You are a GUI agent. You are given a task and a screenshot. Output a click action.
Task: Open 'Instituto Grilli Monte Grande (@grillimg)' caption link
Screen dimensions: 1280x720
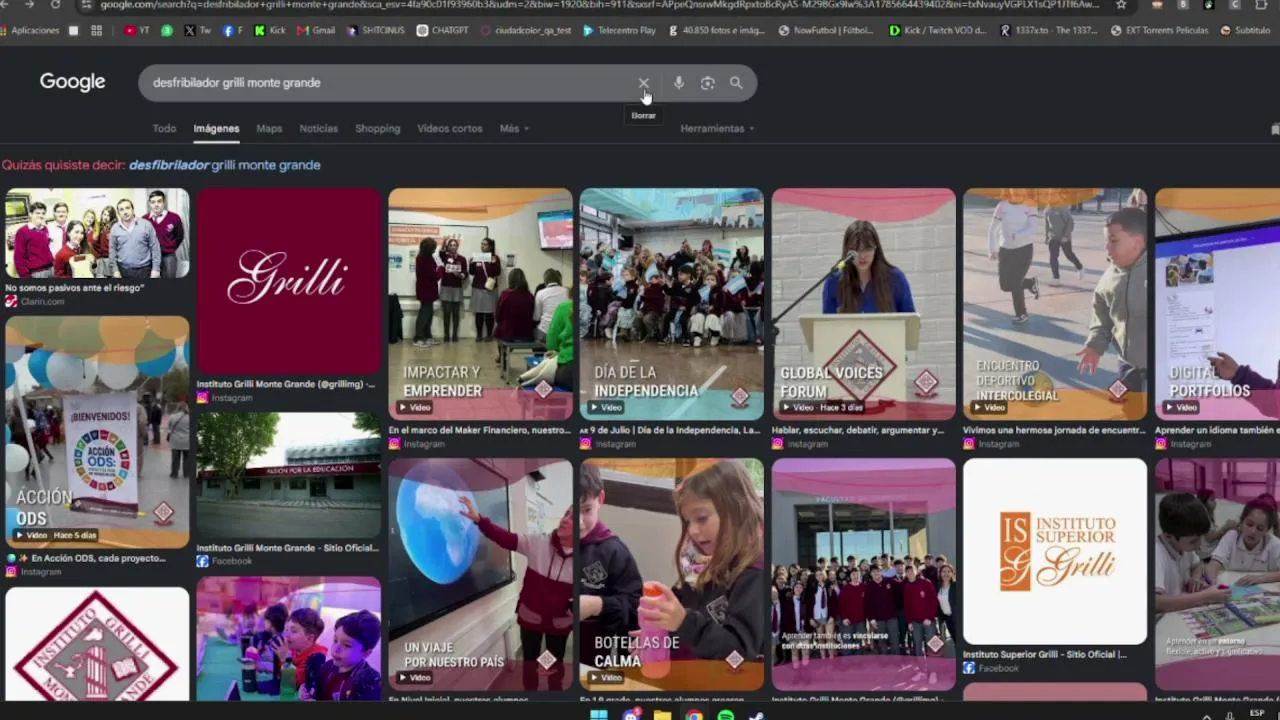[x=286, y=384]
